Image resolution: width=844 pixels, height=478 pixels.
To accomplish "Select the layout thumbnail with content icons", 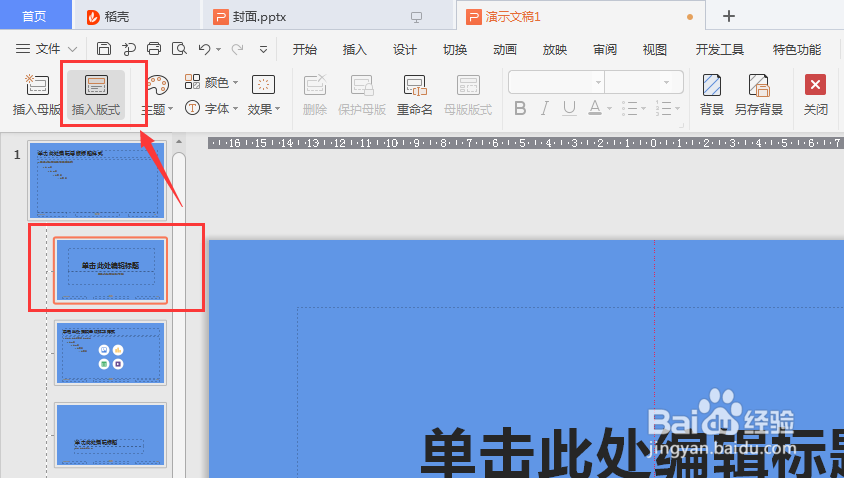I will point(110,353).
